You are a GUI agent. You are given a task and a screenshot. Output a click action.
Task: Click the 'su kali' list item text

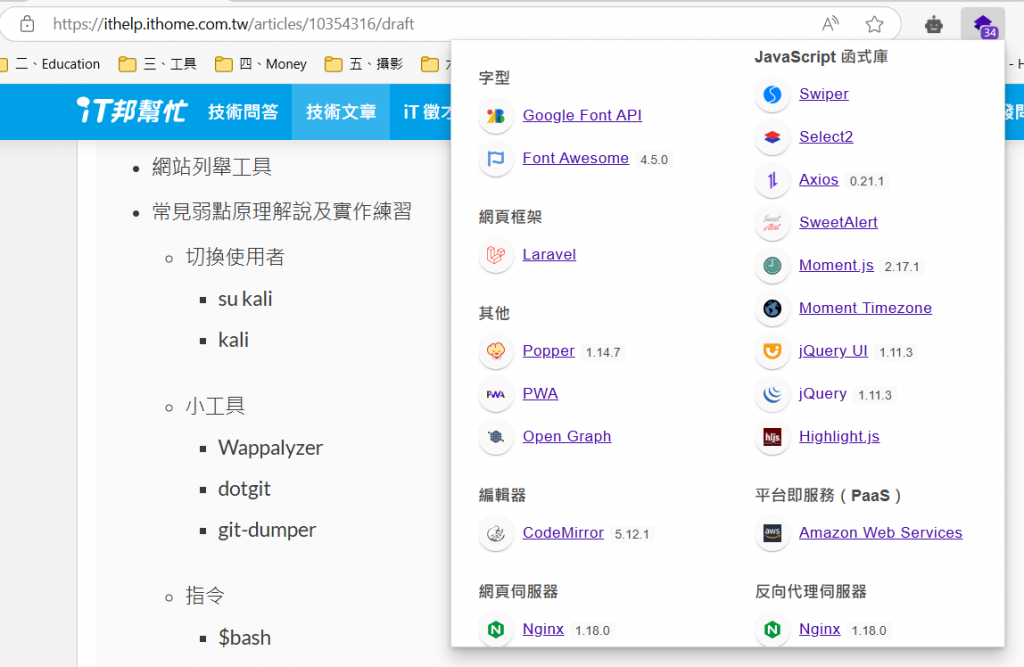pos(245,299)
